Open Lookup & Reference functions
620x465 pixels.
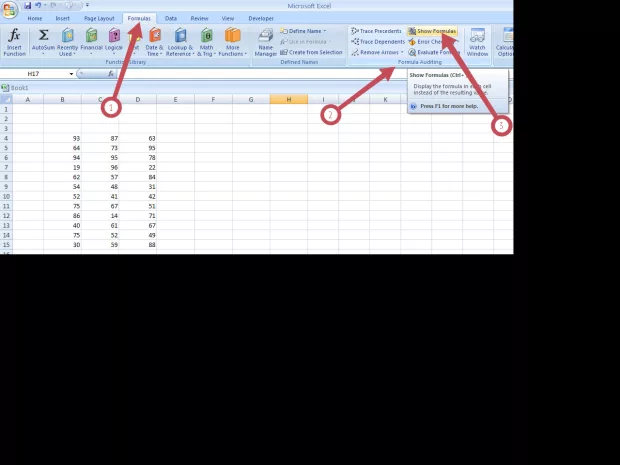(180, 42)
